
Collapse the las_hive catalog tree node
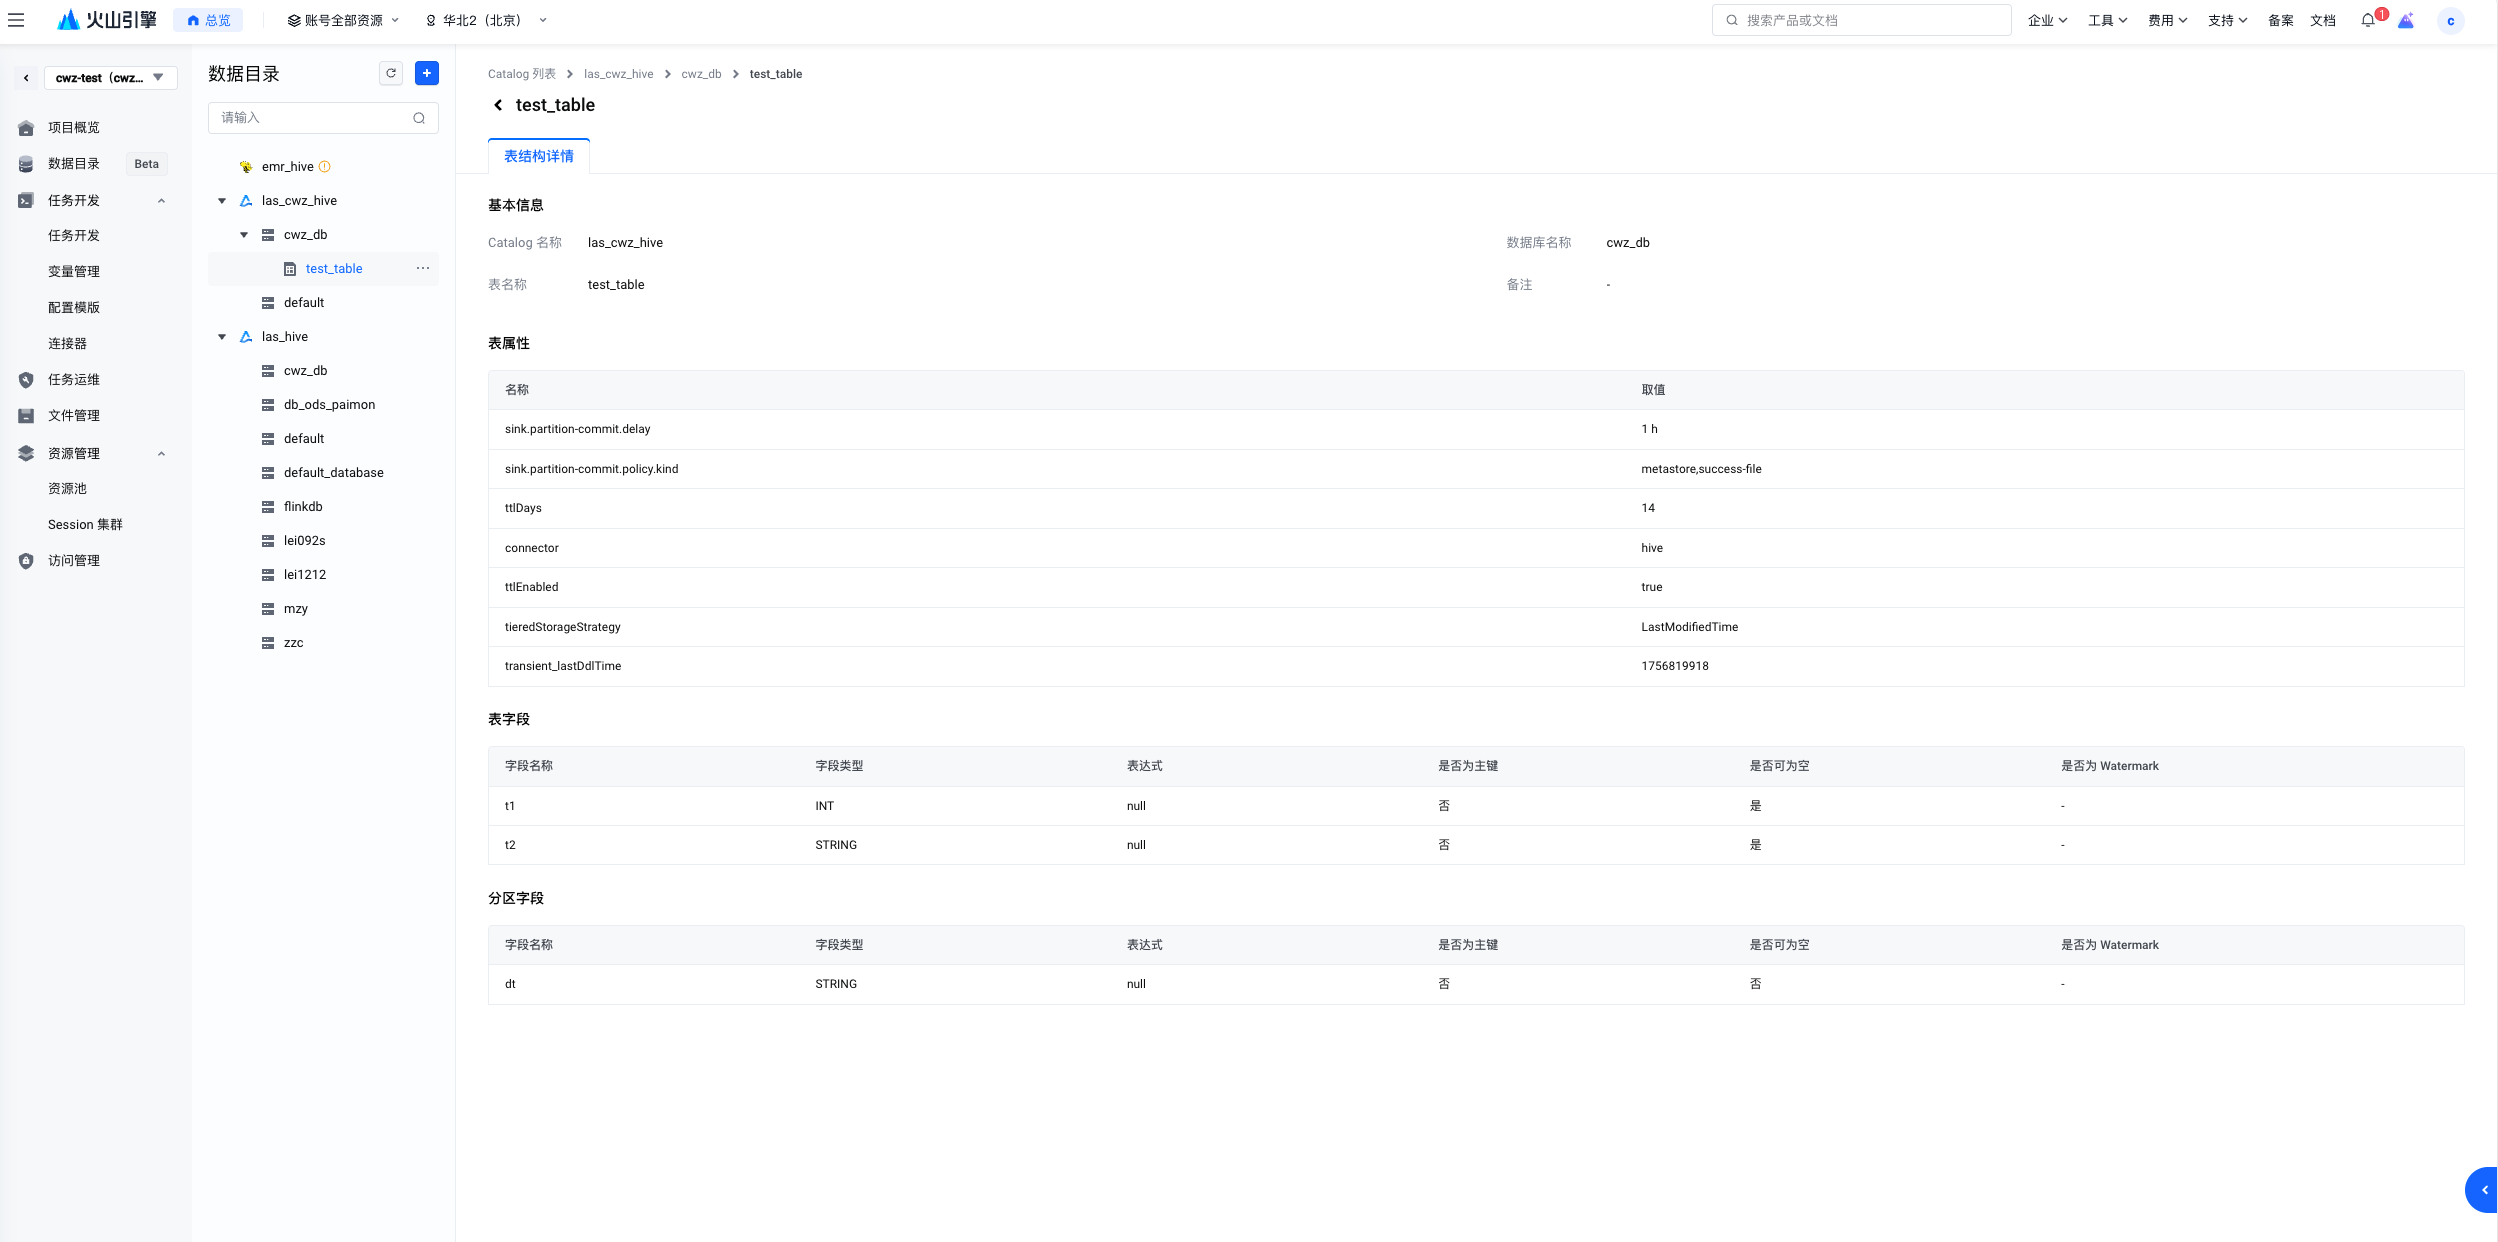pyautogui.click(x=222, y=337)
